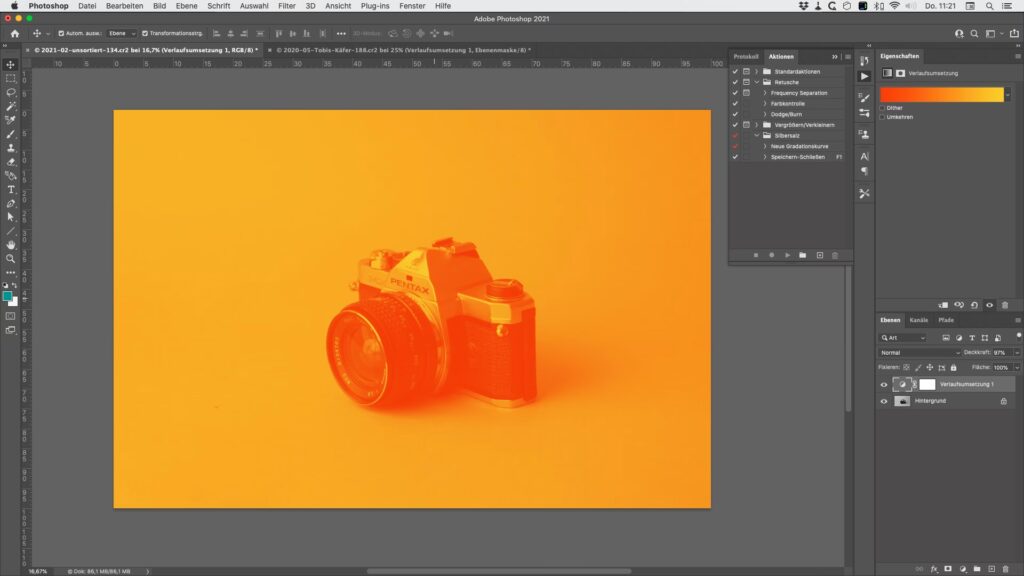This screenshot has height=576, width=1024.
Task: Click the play action button in Aktionen panel
Action: point(787,255)
